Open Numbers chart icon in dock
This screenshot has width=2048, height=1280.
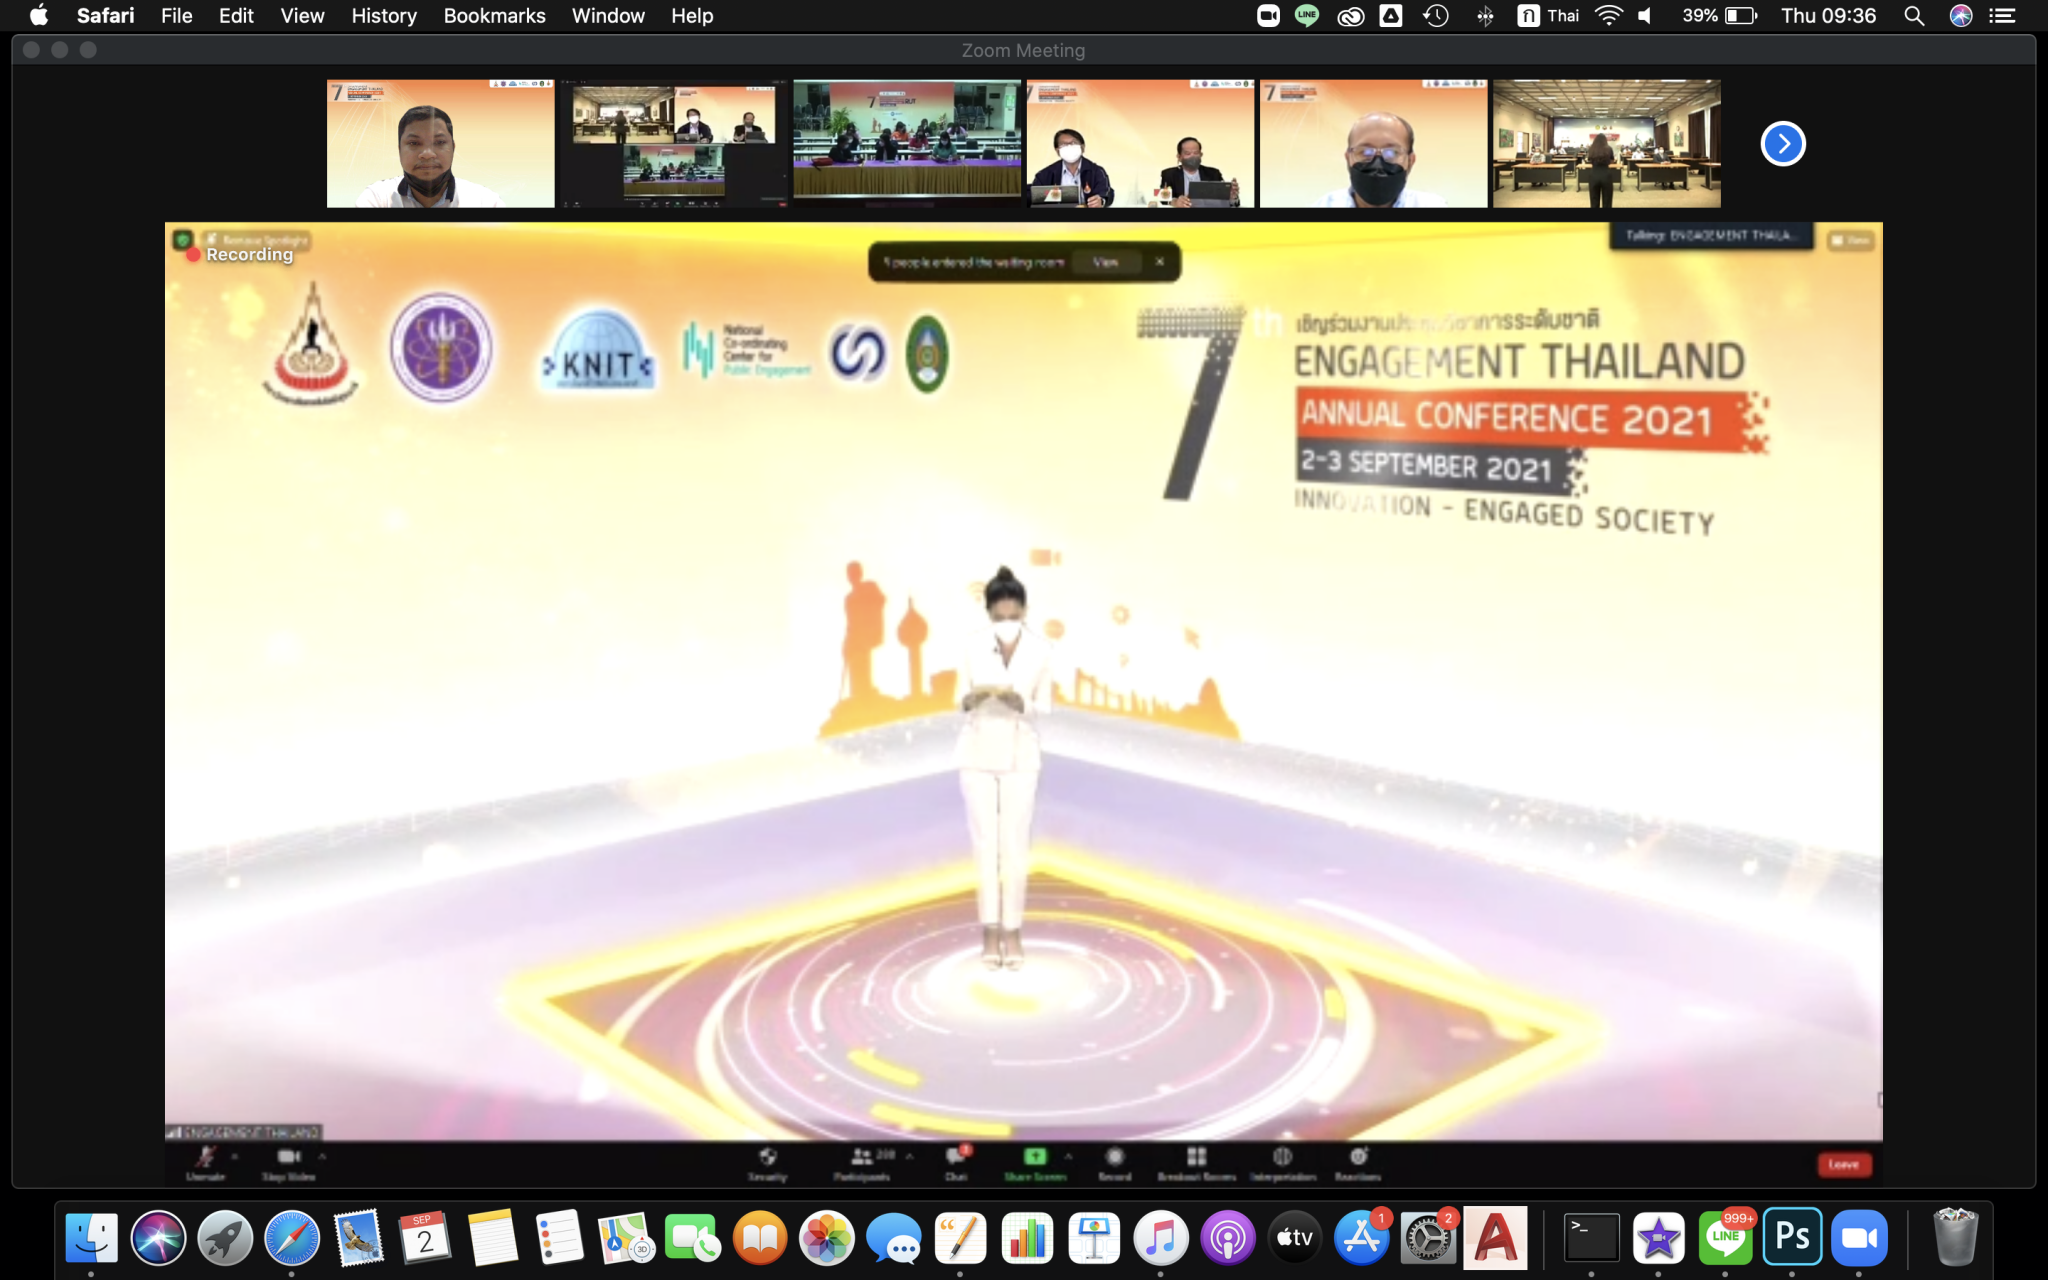coord(1027,1238)
